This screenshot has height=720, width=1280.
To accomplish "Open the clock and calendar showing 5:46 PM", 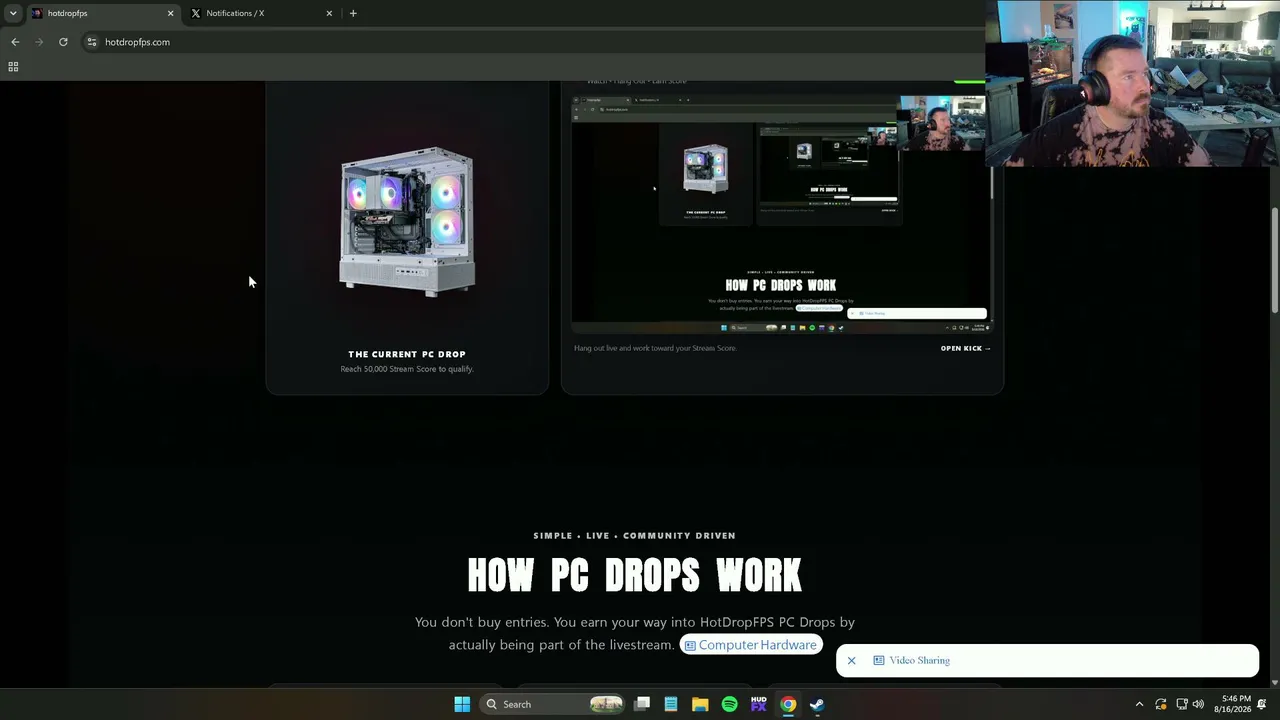I will [x=1235, y=704].
